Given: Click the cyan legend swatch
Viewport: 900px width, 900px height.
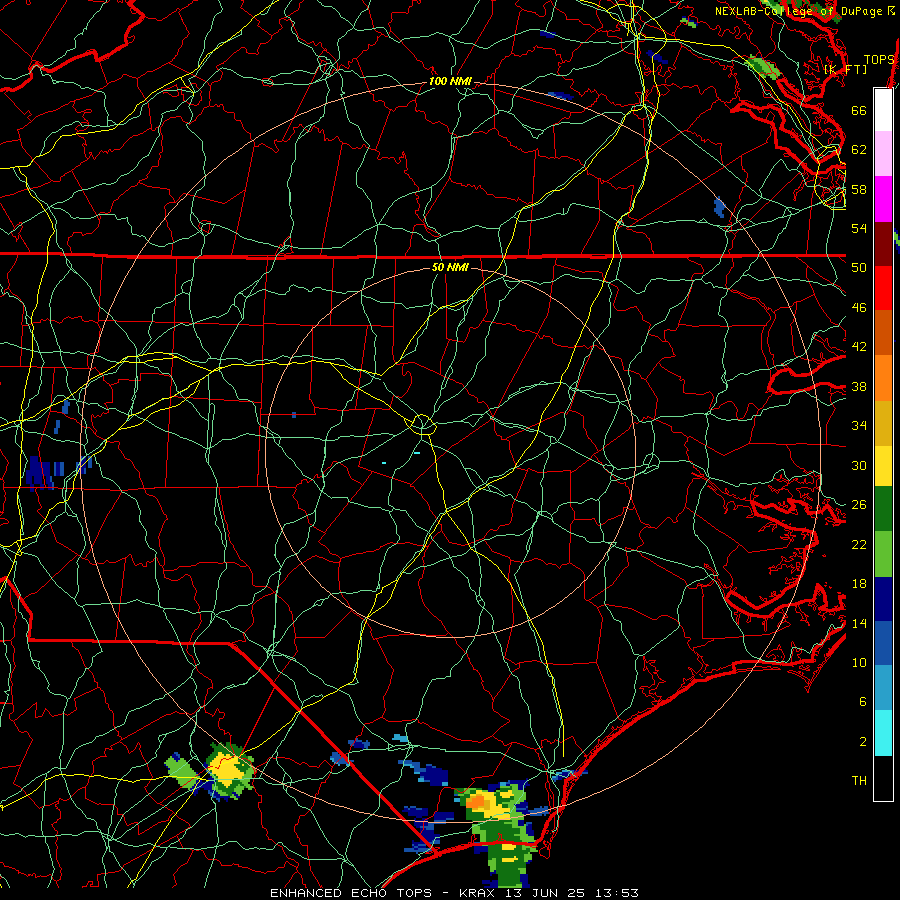Looking at the screenshot, I should pos(883,733).
